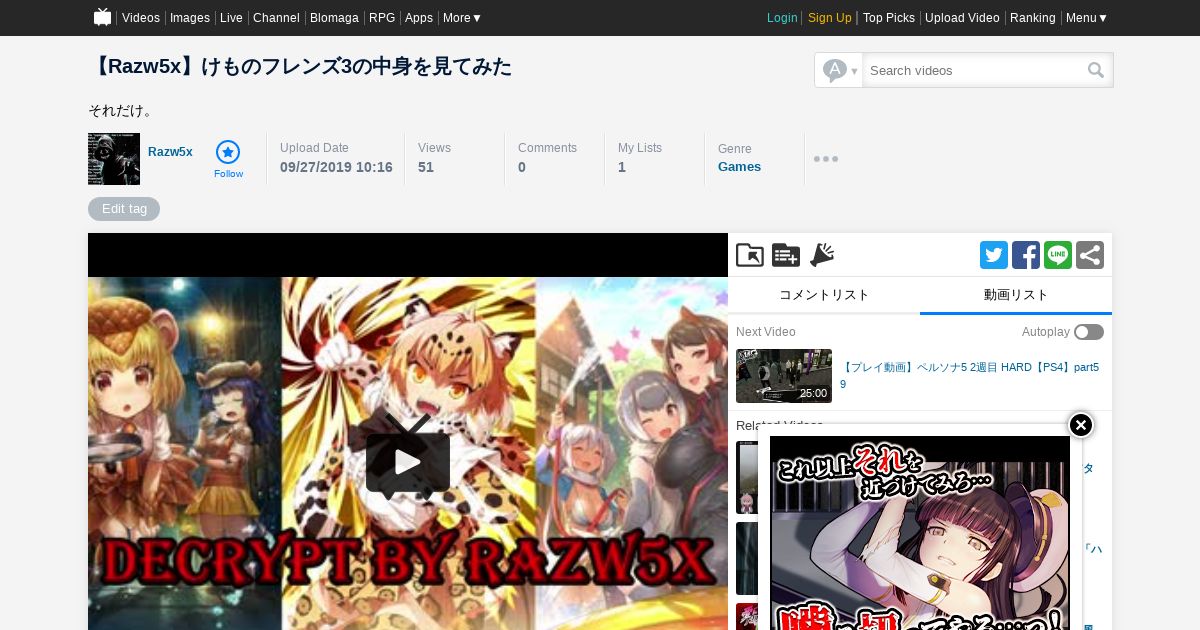Open the Channel section
Screen dimensions: 1200x630
pyautogui.click(x=276, y=18)
